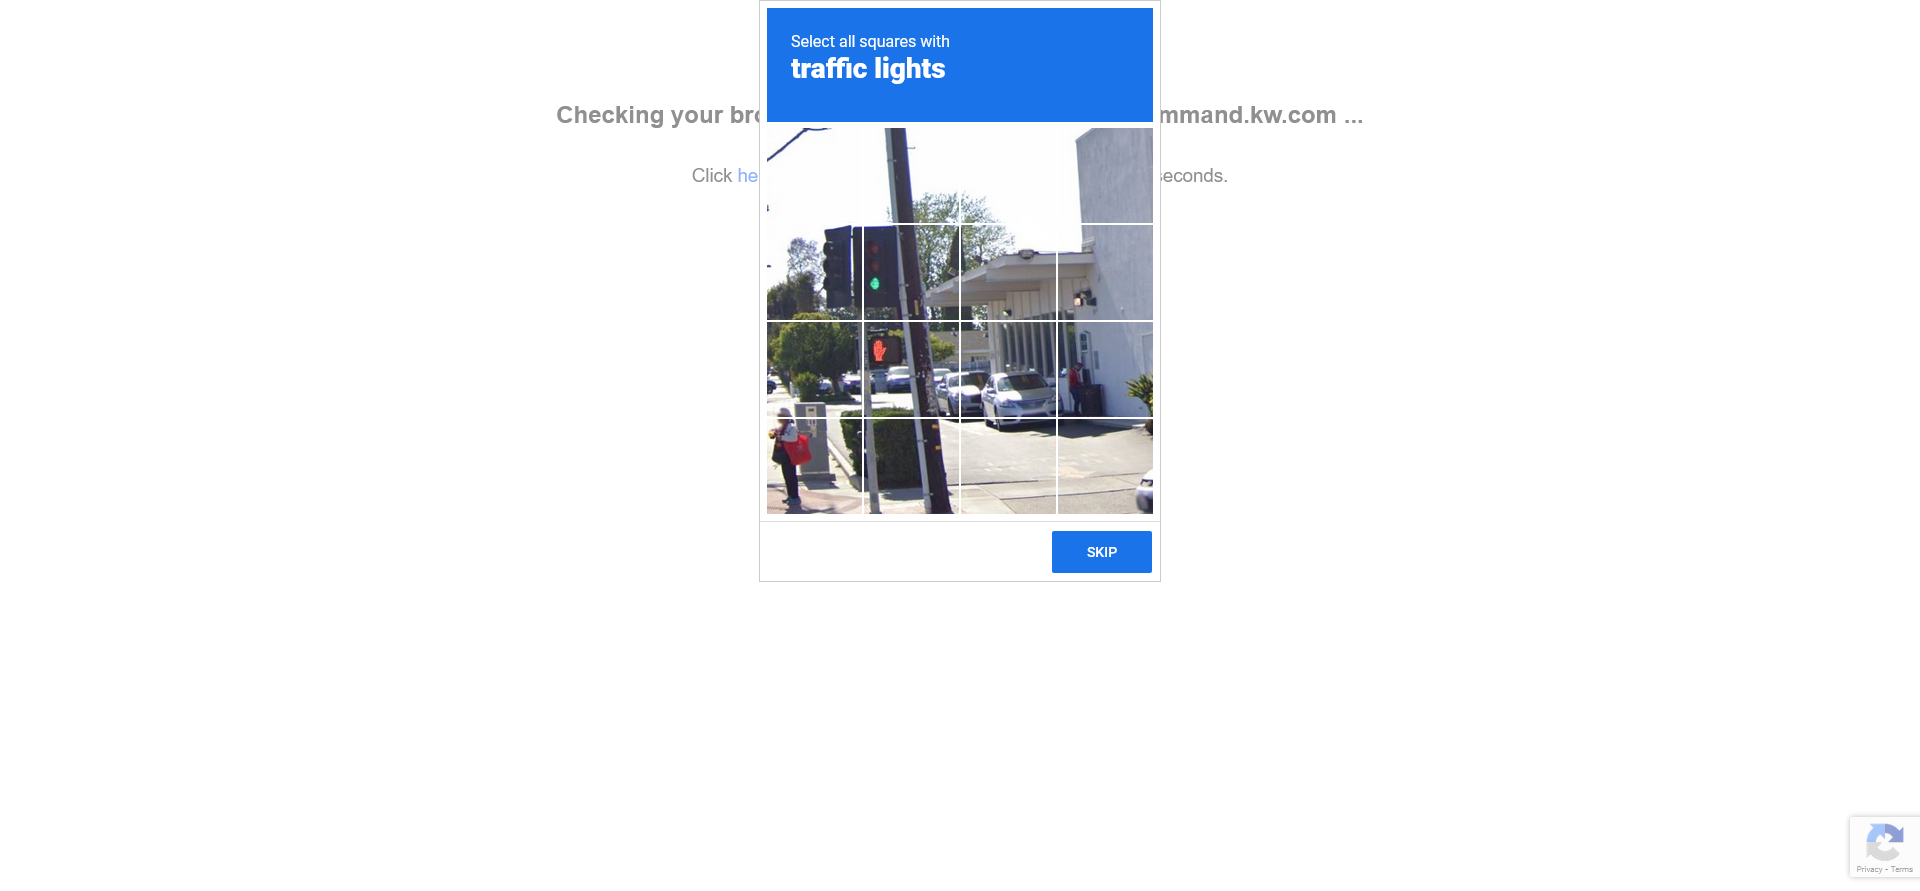Select the tile showing the dark traffic light's back

814,272
